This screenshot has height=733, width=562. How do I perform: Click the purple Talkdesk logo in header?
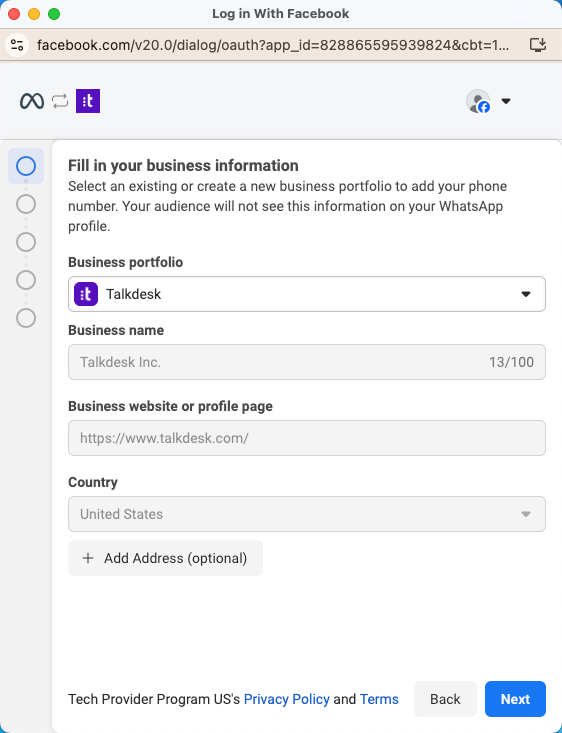pos(88,101)
